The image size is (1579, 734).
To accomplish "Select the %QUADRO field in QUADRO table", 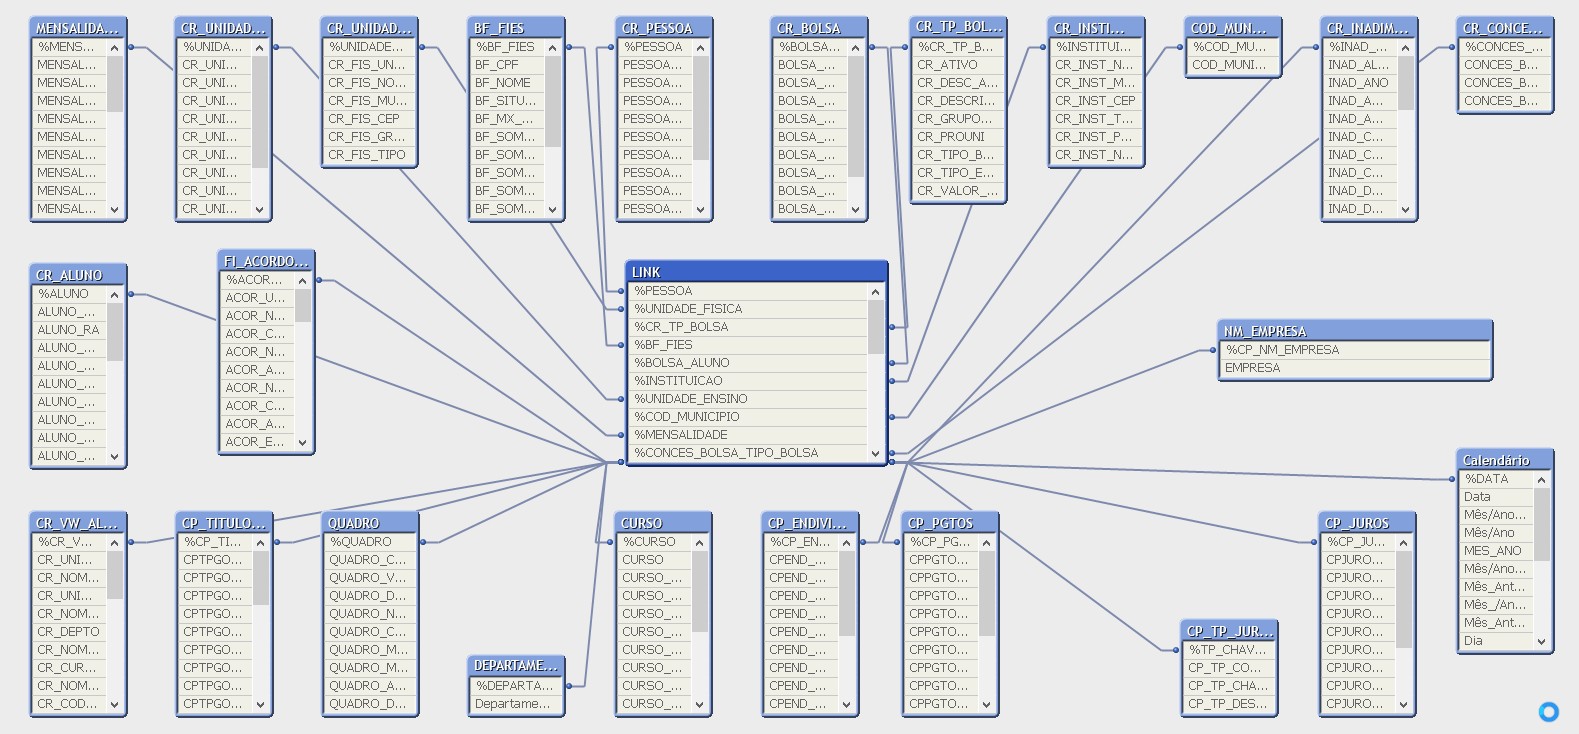I will (370, 542).
